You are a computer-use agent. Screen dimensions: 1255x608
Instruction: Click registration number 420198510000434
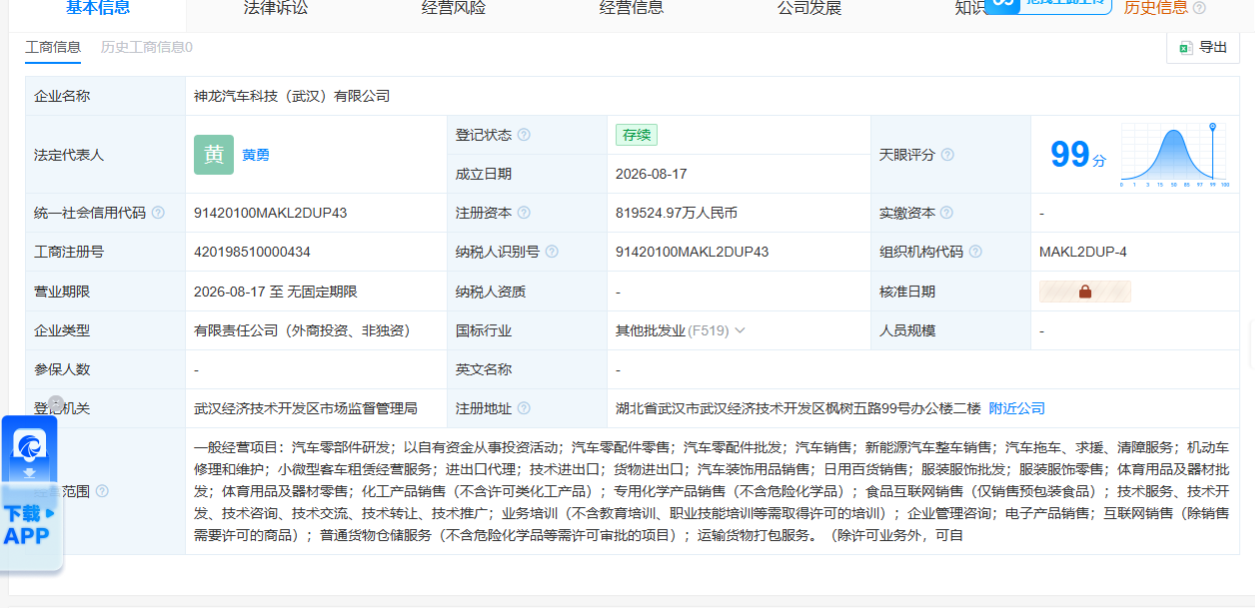(252, 252)
